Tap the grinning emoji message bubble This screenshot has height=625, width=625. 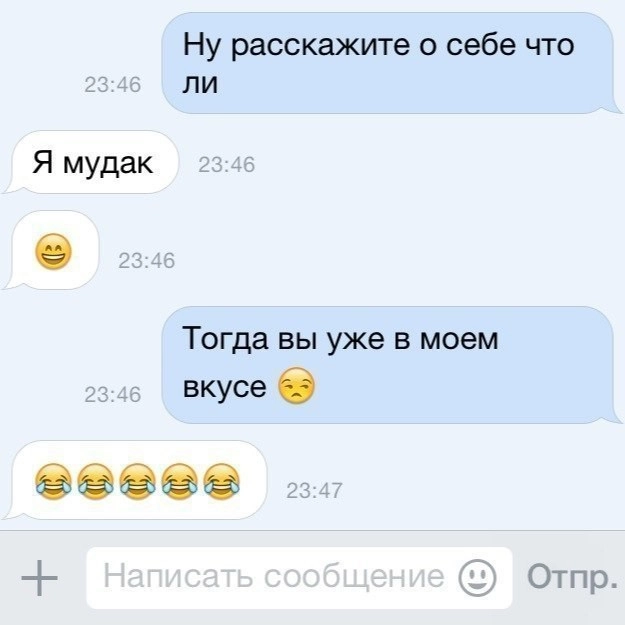point(52,250)
